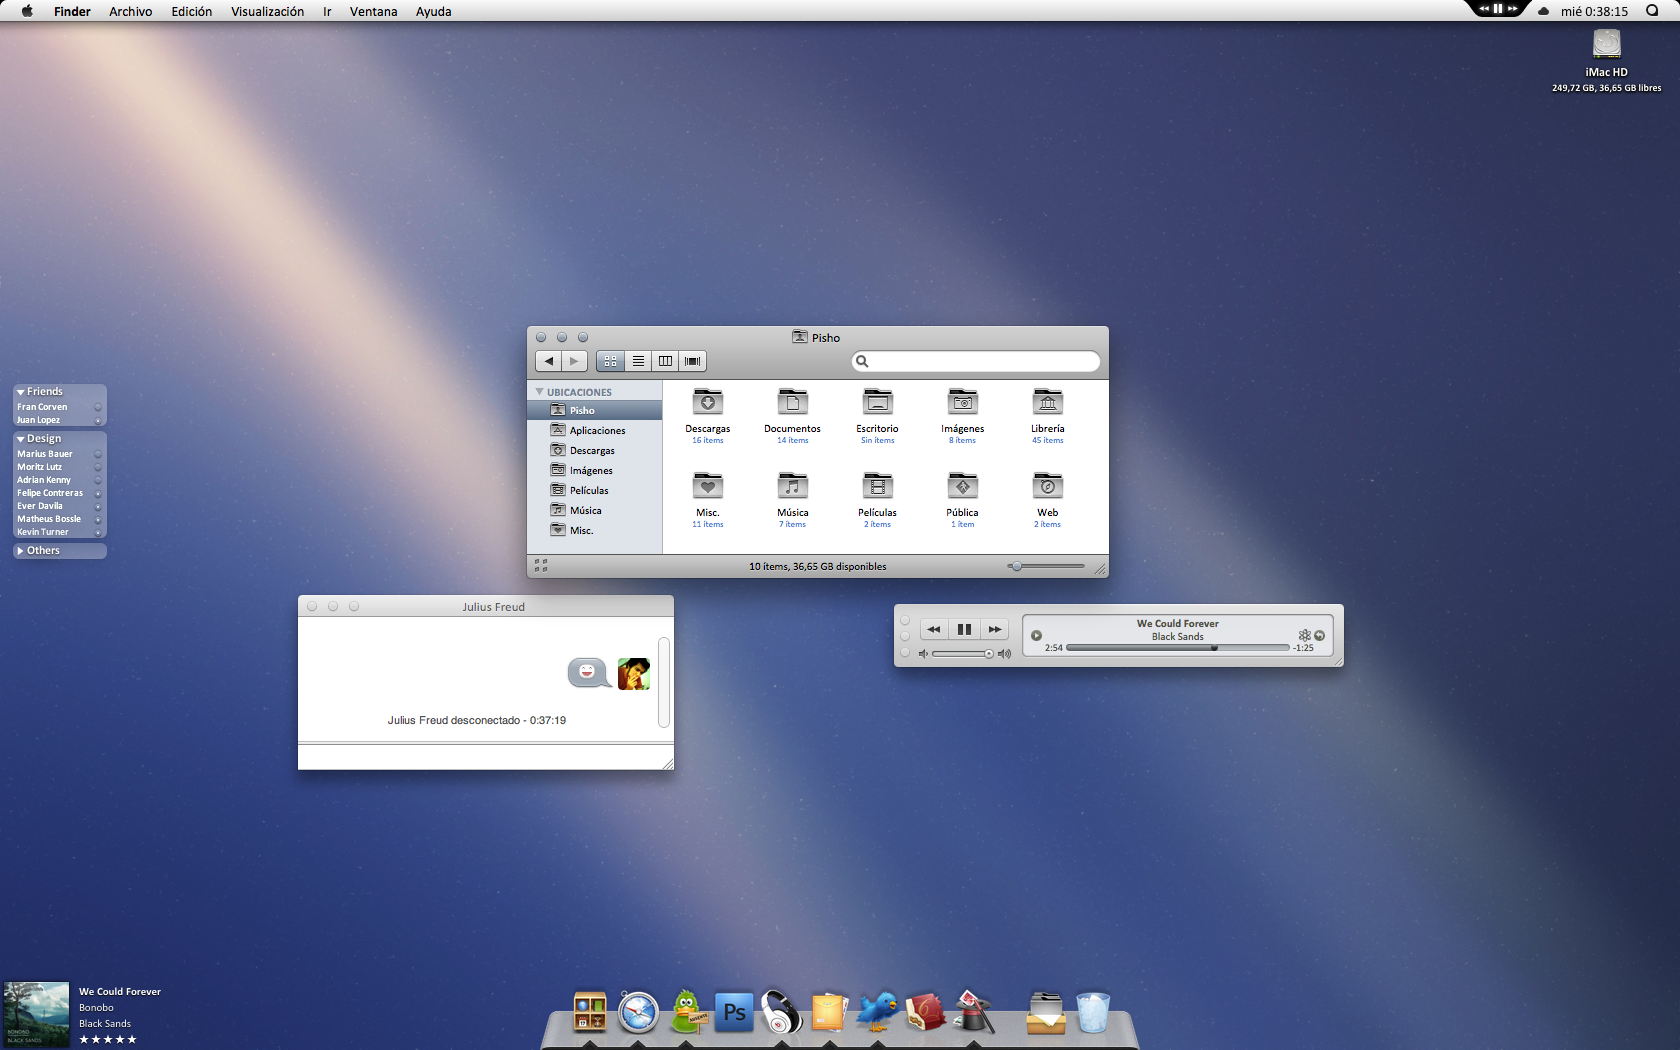Open the Ayuda menu
Image resolution: width=1680 pixels, height=1050 pixels.
434,11
